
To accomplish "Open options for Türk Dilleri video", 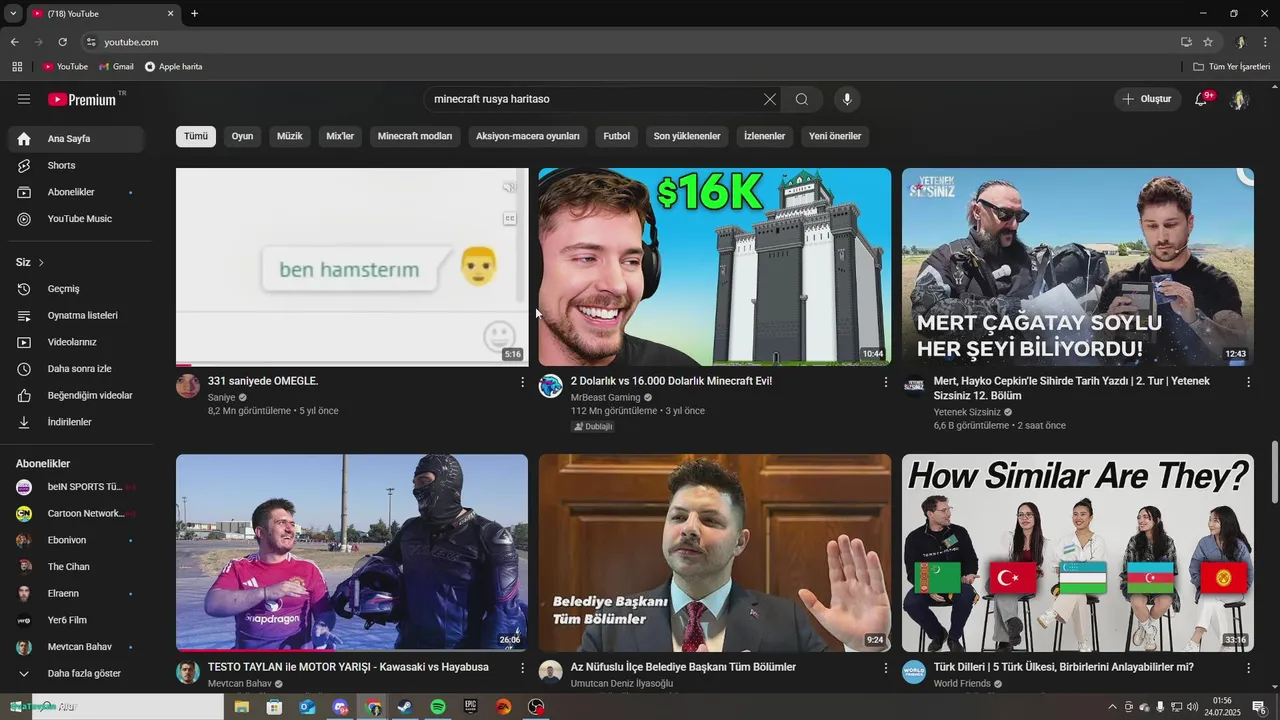I will (x=1248, y=668).
